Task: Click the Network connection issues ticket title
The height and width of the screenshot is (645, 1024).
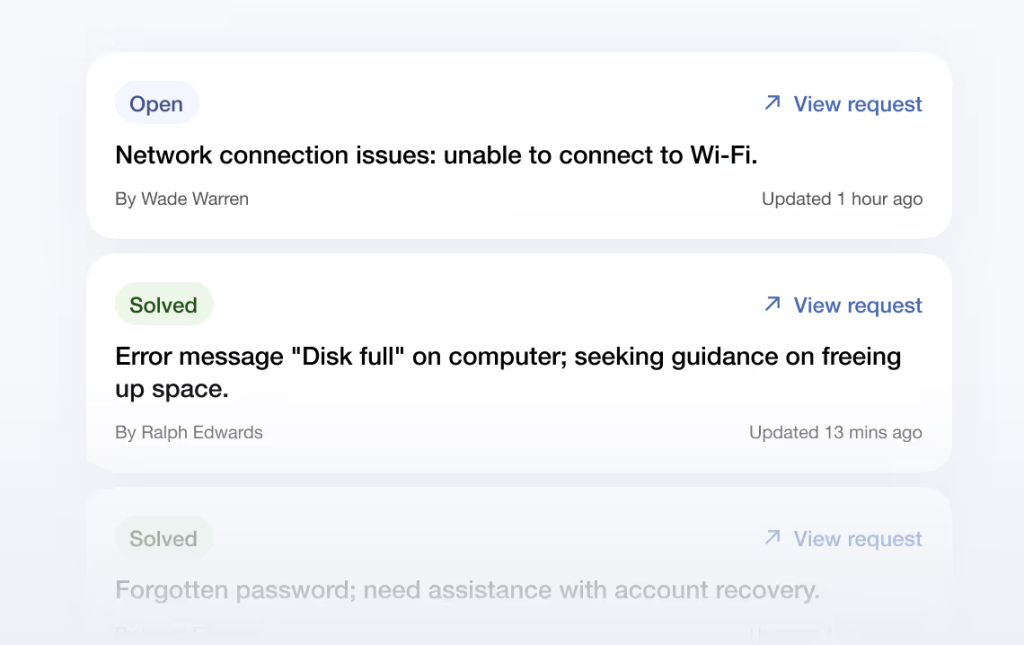Action: pos(437,155)
